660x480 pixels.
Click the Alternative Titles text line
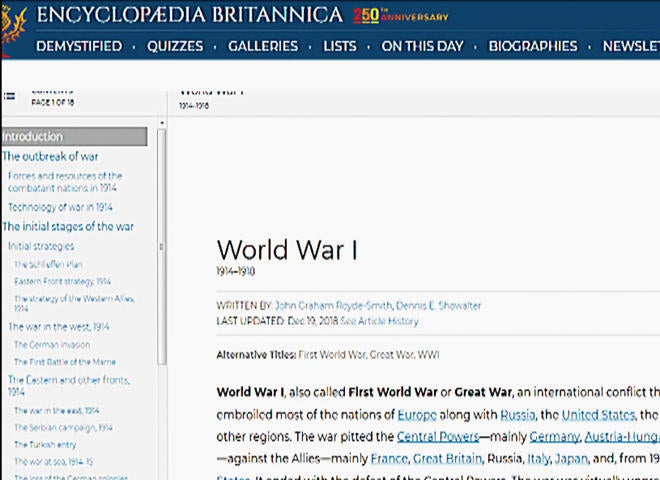(x=328, y=355)
